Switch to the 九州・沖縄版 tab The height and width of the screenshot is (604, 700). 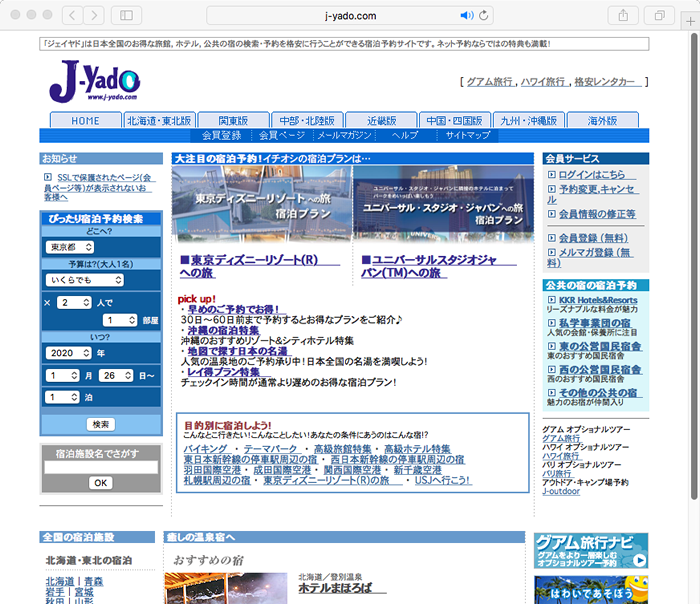529,121
